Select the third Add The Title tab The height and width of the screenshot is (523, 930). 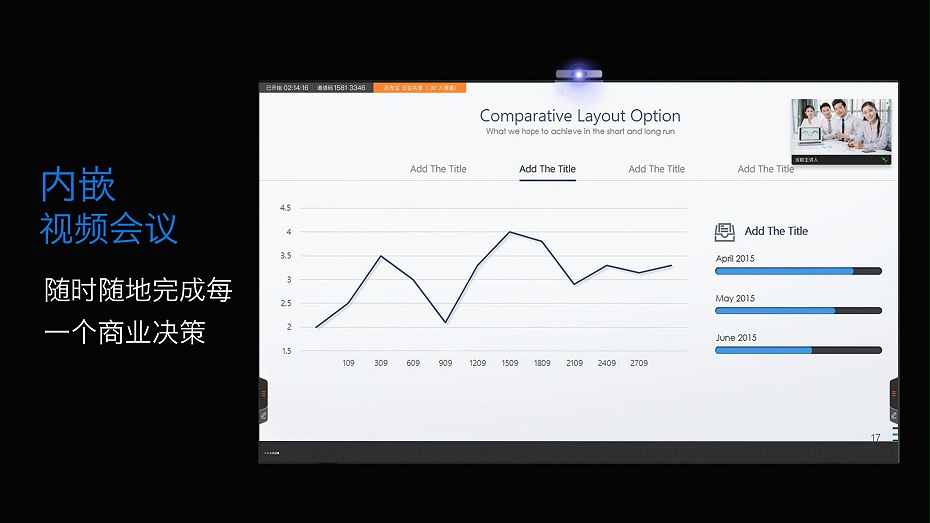[657, 169]
